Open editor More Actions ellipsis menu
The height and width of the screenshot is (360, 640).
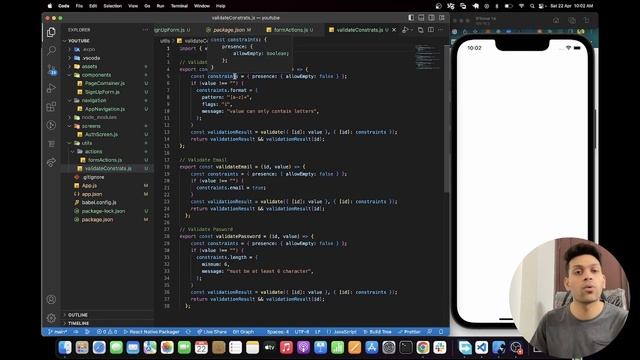tap(440, 30)
